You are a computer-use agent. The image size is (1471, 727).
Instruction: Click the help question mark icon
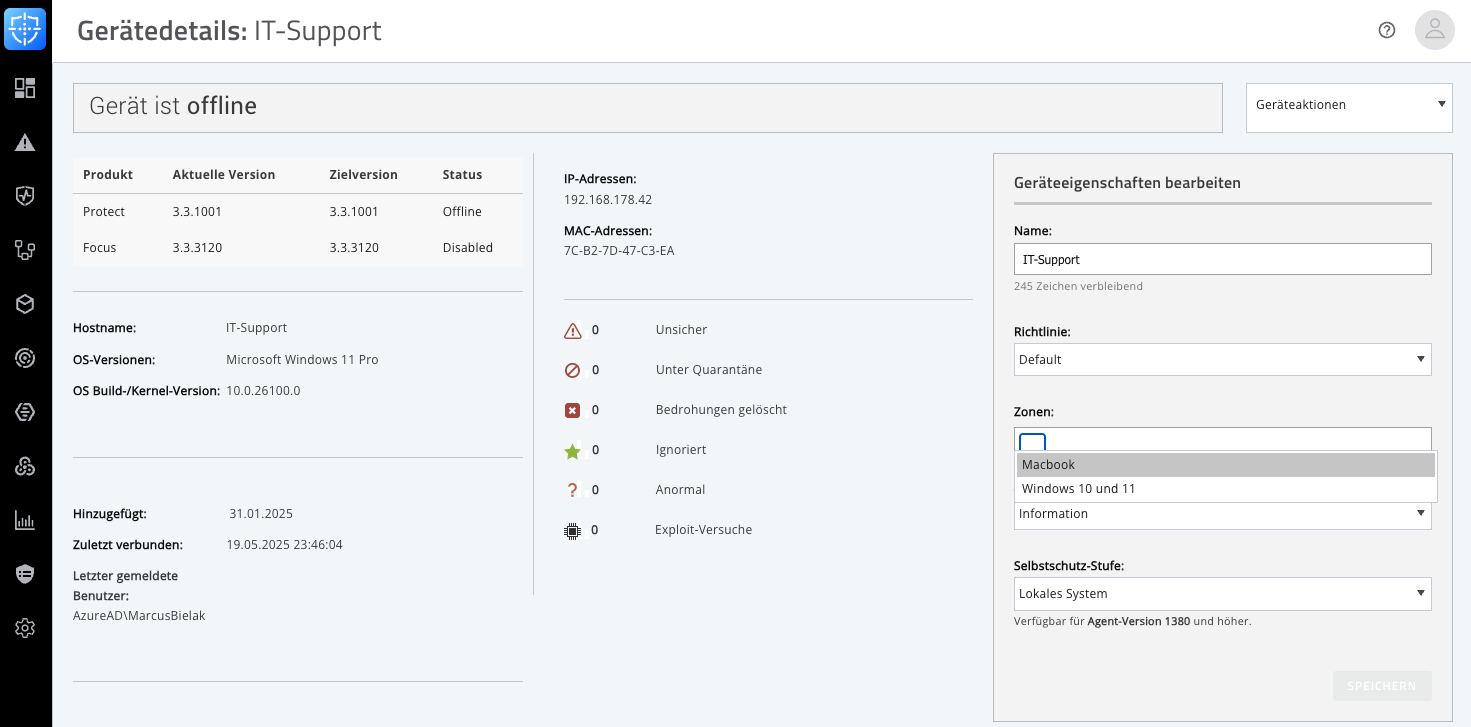coord(1386,30)
